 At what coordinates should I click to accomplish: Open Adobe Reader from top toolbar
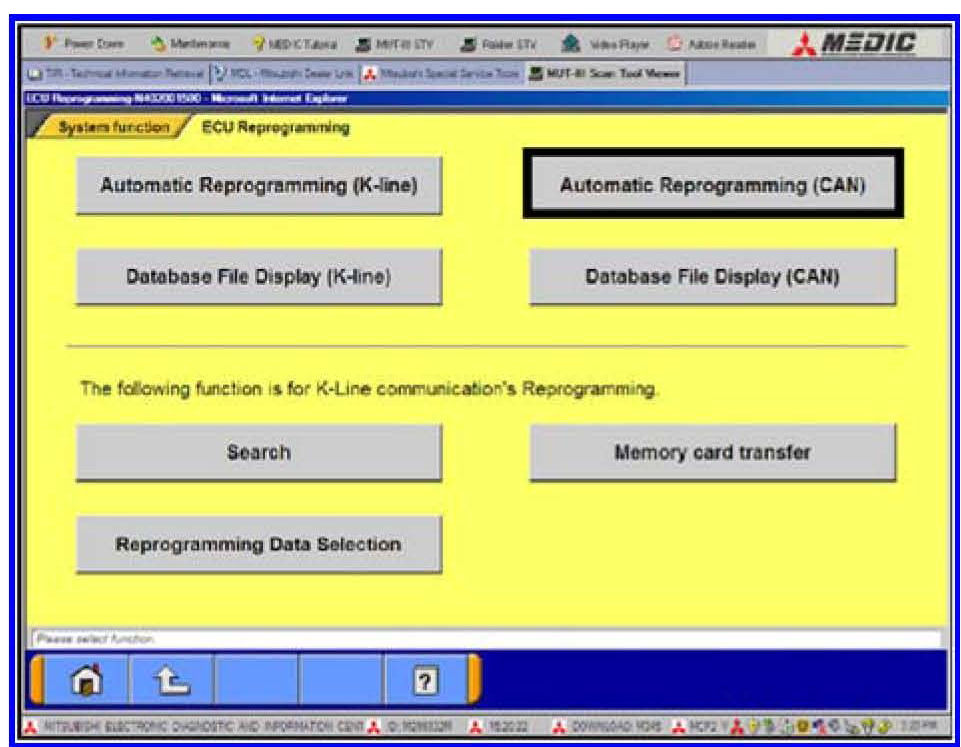pos(714,45)
